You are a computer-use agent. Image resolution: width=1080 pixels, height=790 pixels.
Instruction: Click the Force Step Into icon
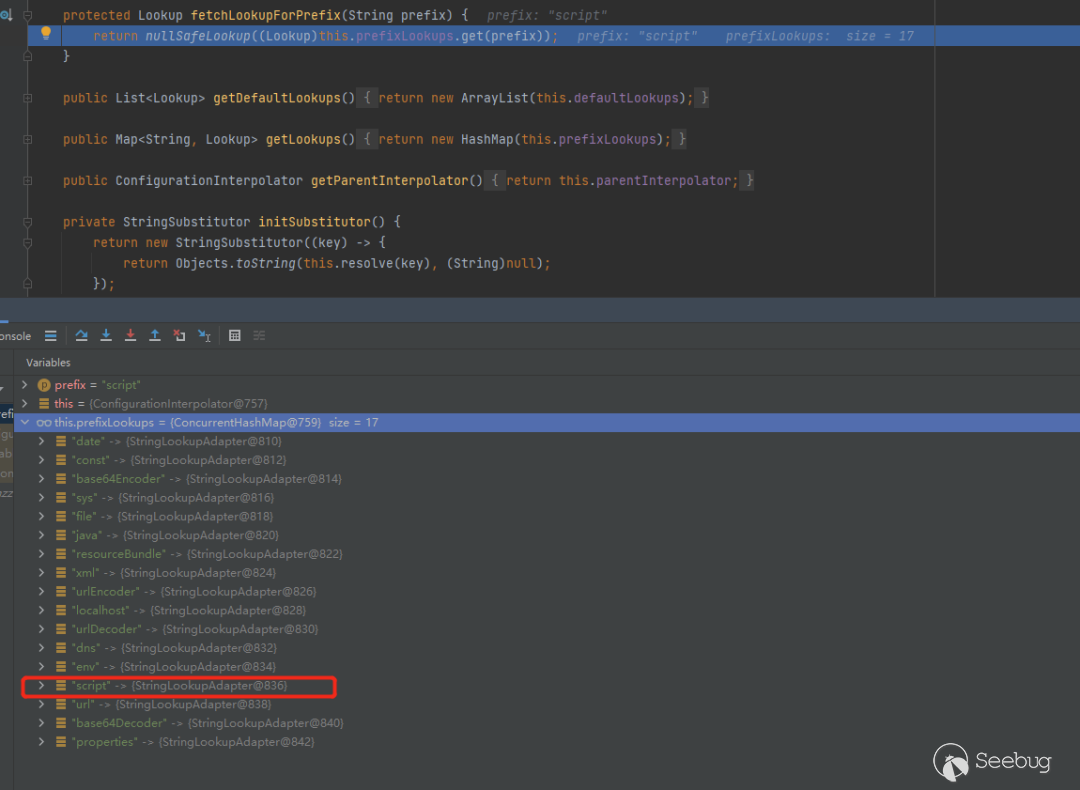click(130, 335)
